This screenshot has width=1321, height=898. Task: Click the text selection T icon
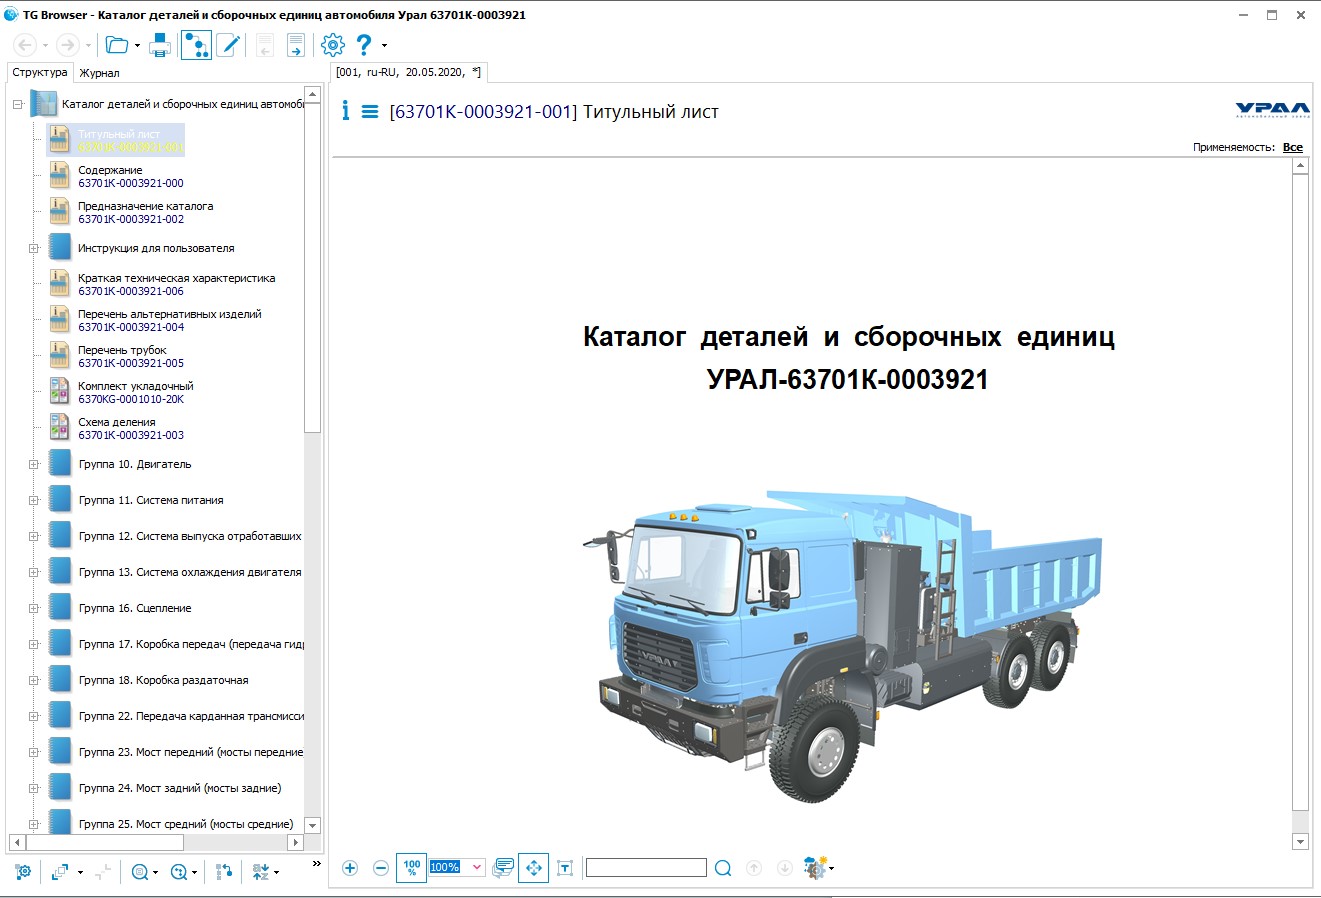tap(565, 868)
